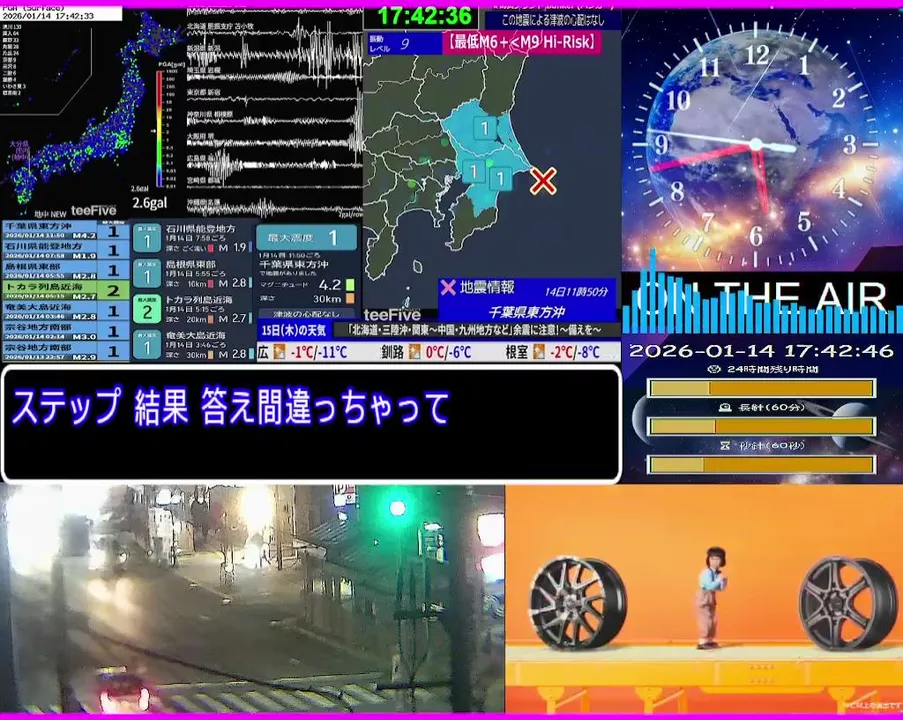Click the silver-black multi-spoke alloy wheel
Screen dimensions: 903x720
point(578,602)
